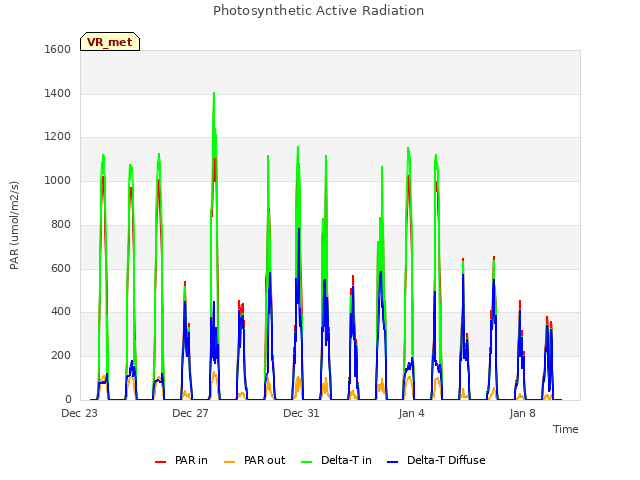
Task: Click the 800 y-axis tick label
Action: 61,224
